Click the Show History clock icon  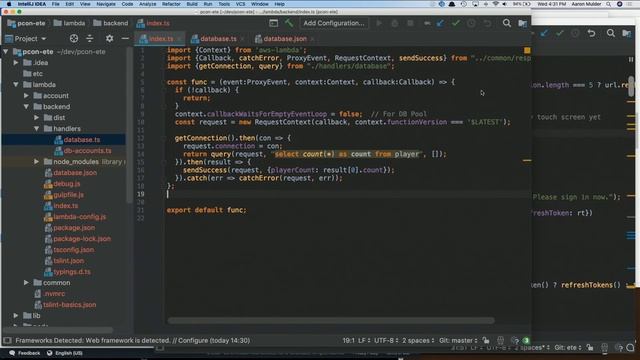click(x=471, y=23)
